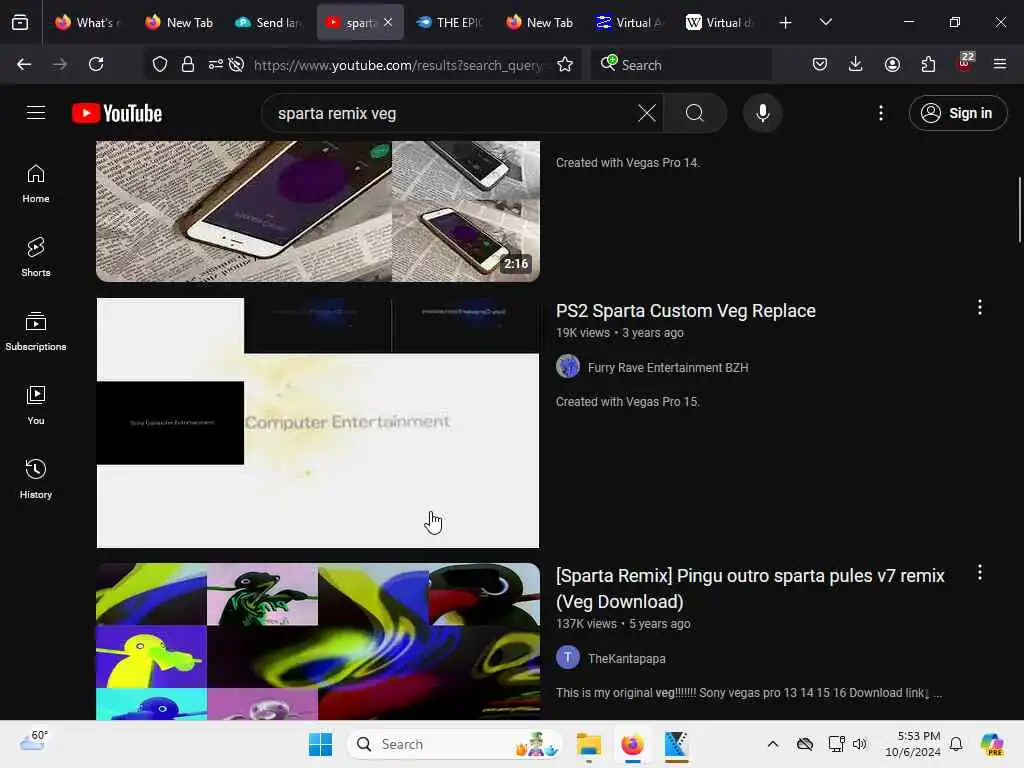Screen dimensions: 1024x768
Task: Click the Firefox Search field
Action: click(681, 65)
